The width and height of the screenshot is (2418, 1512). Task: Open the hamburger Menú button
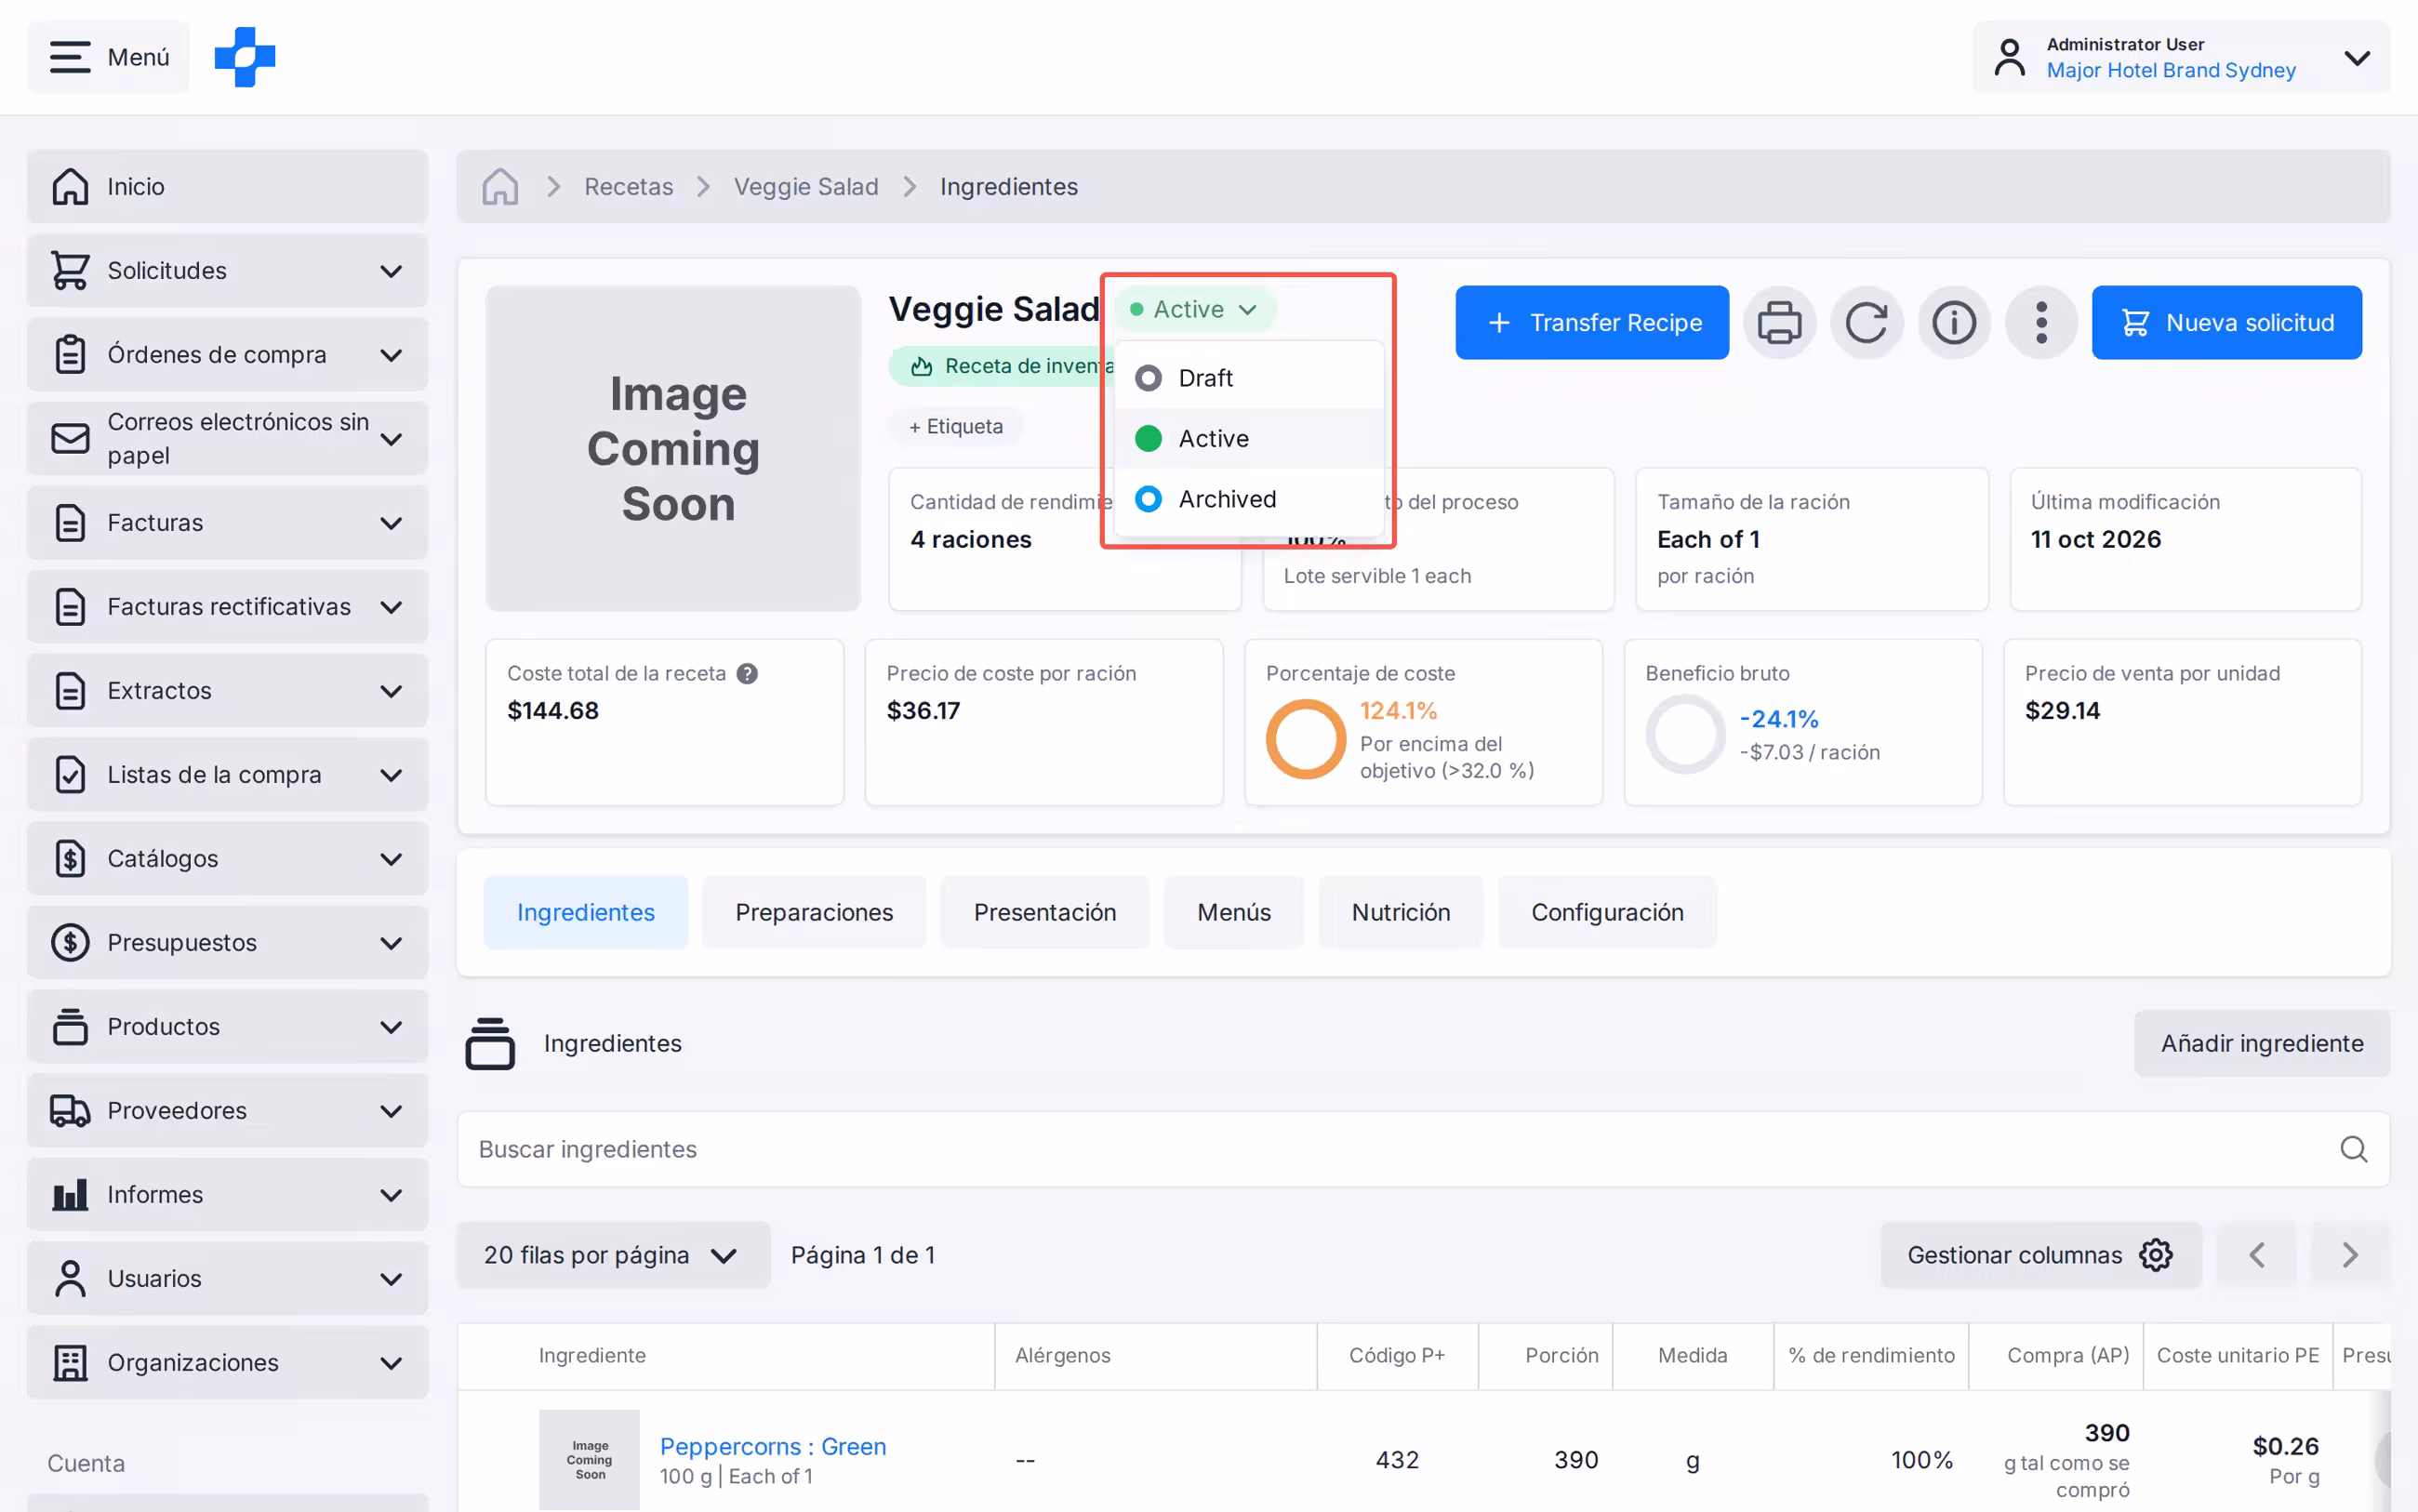[x=108, y=57]
